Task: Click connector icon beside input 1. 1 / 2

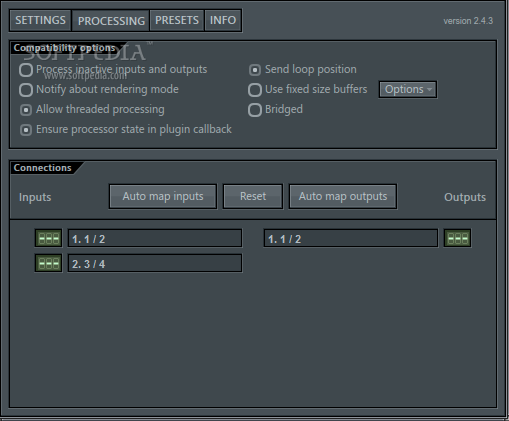Action: 48,238
